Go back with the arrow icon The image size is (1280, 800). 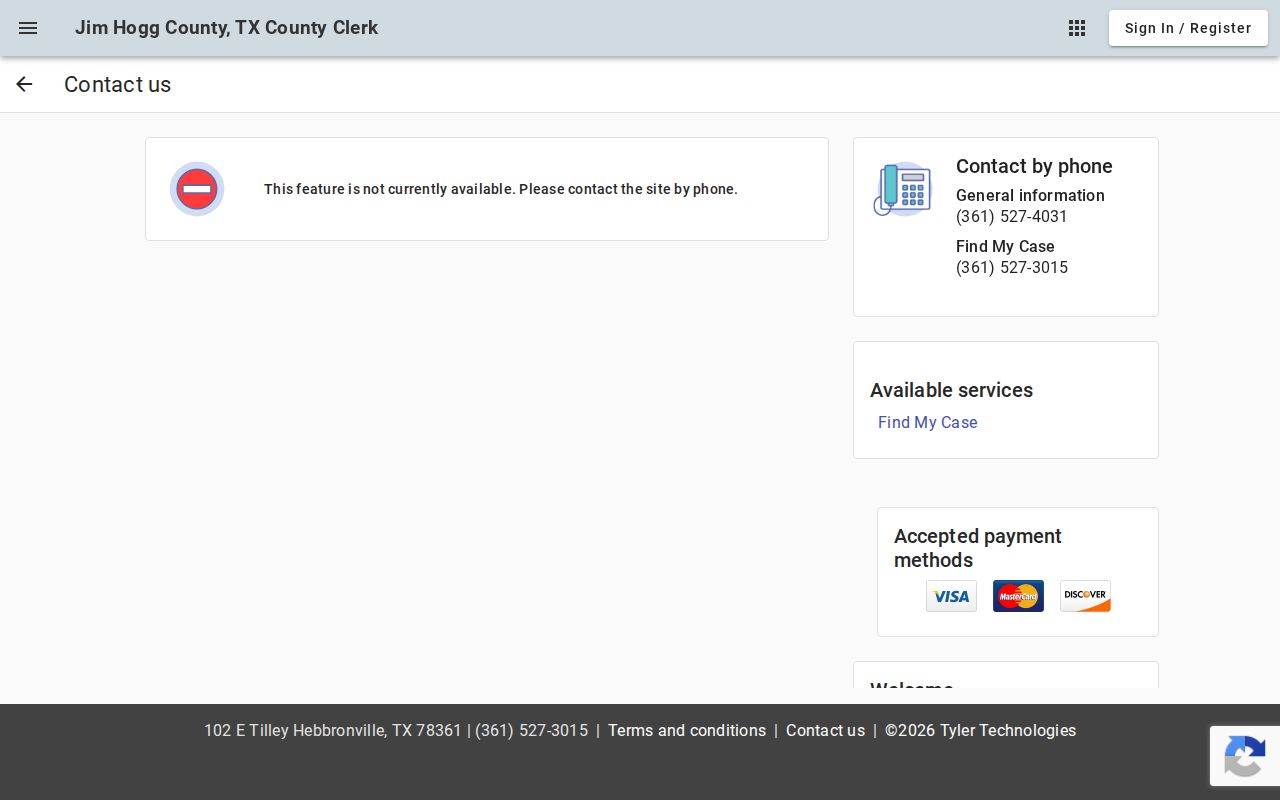(24, 84)
